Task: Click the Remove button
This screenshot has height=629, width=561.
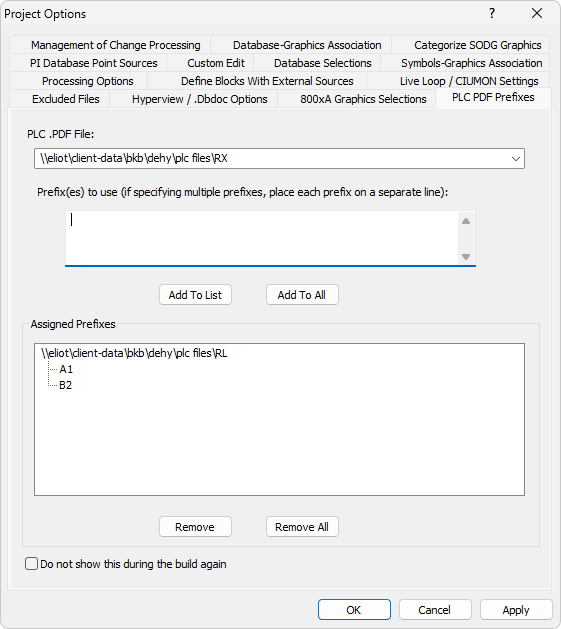Action: click(195, 527)
